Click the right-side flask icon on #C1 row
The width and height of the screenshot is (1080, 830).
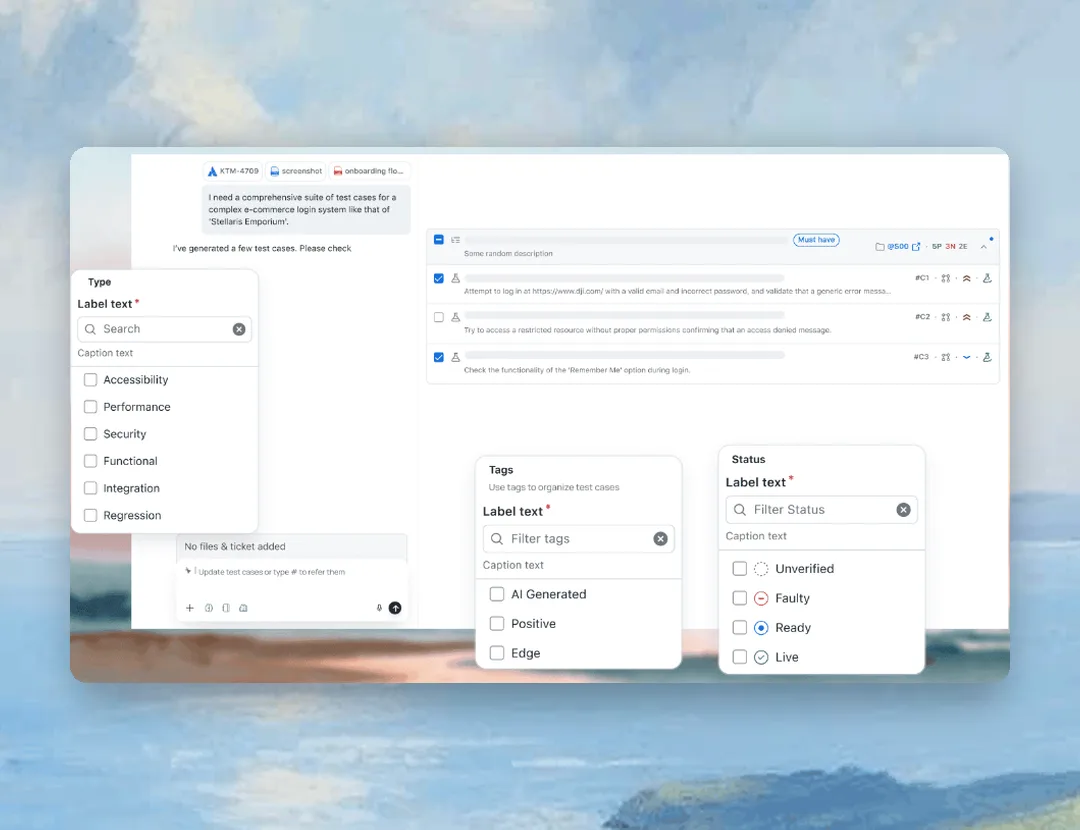987,278
